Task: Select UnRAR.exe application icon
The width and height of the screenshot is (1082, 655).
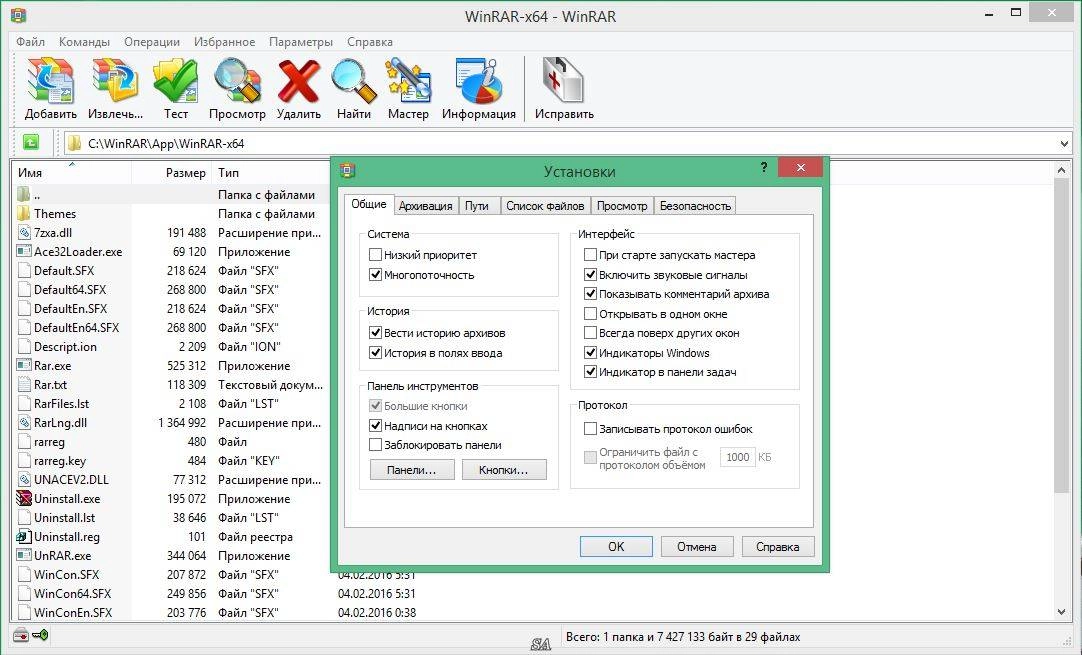Action: pos(23,555)
